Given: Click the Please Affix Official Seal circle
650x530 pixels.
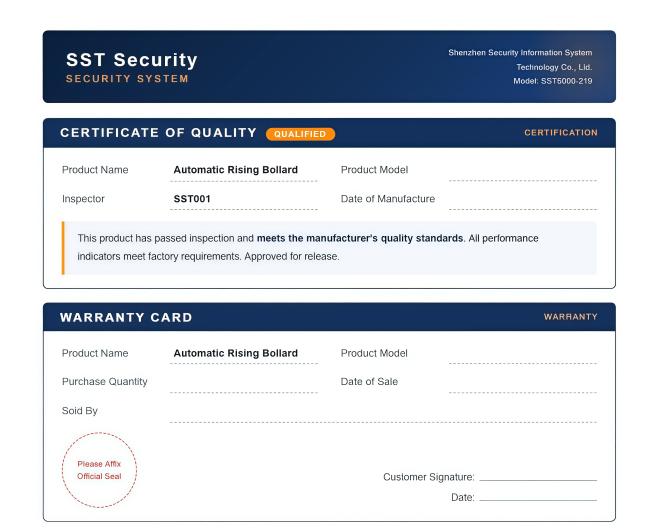Looking at the screenshot, I should click(x=99, y=470).
